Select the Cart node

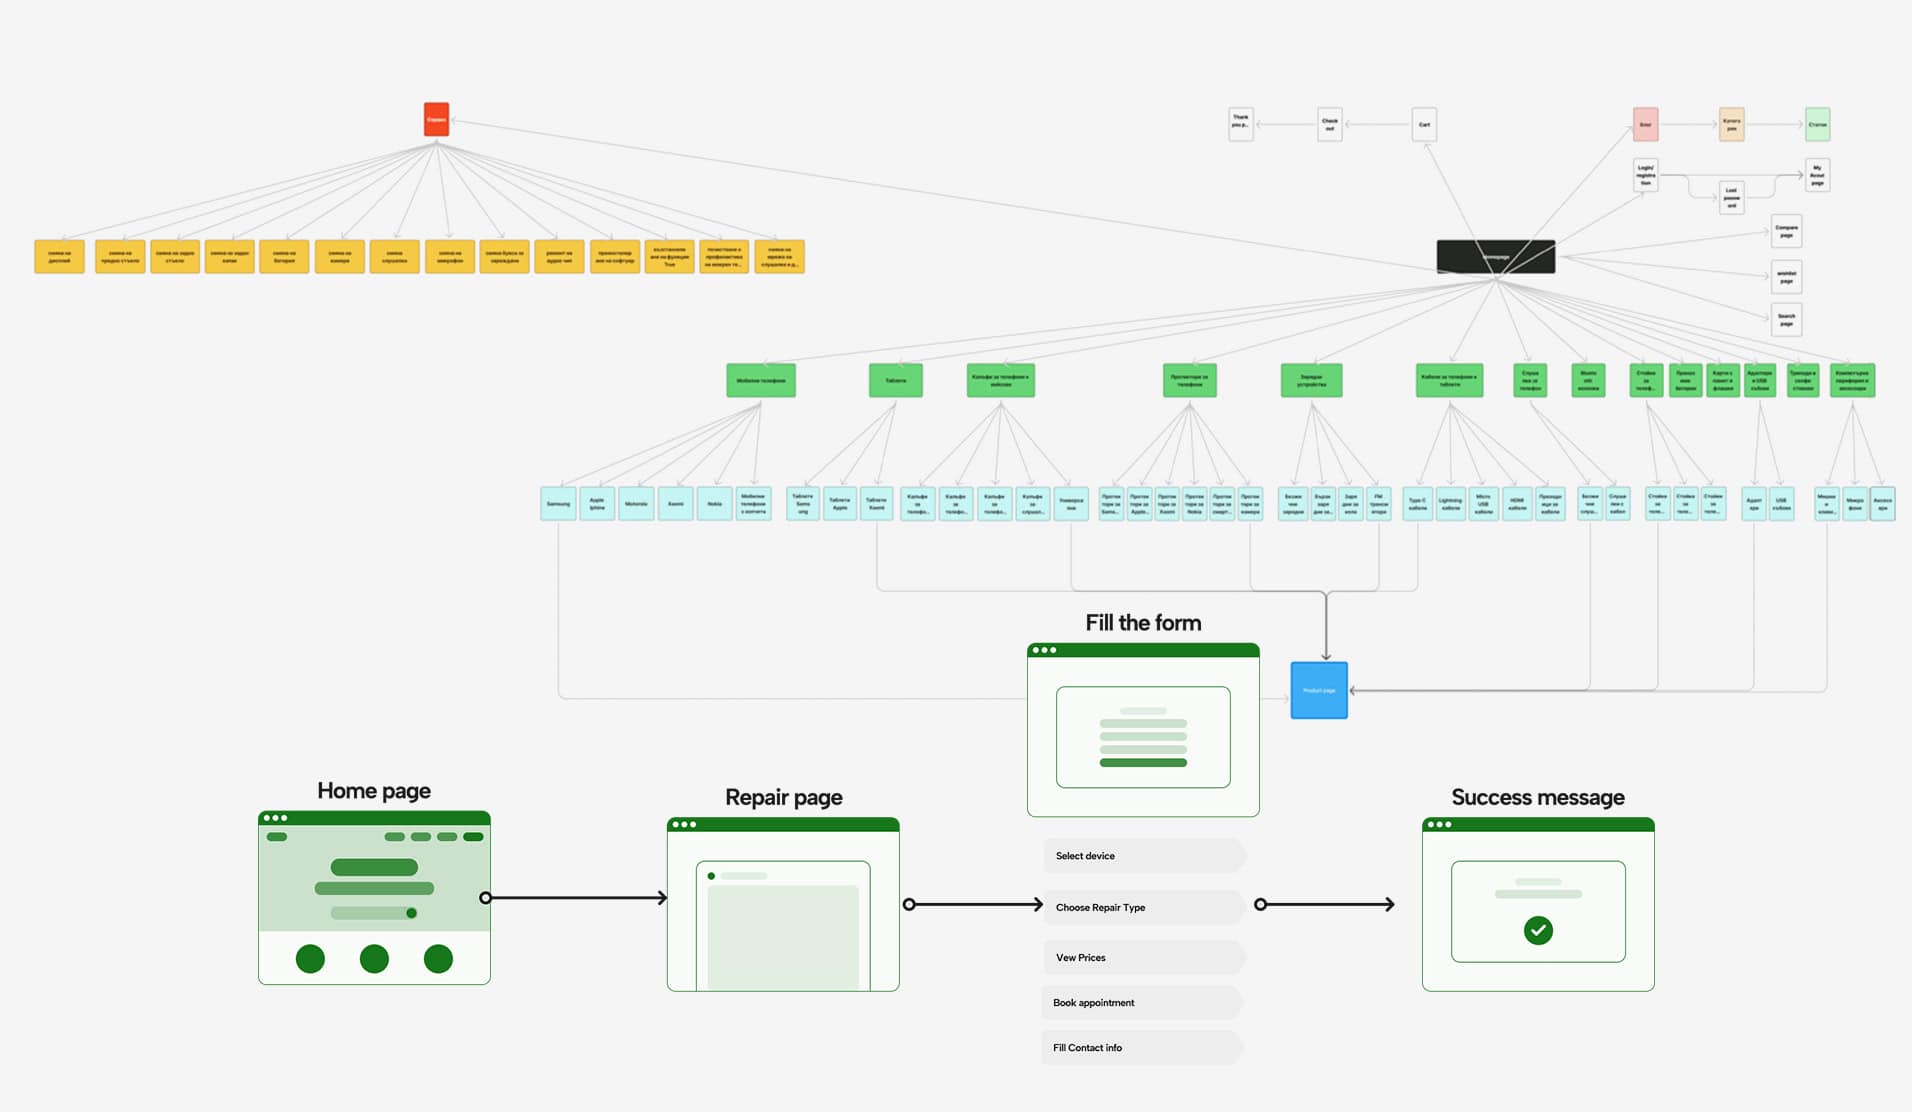point(1424,124)
